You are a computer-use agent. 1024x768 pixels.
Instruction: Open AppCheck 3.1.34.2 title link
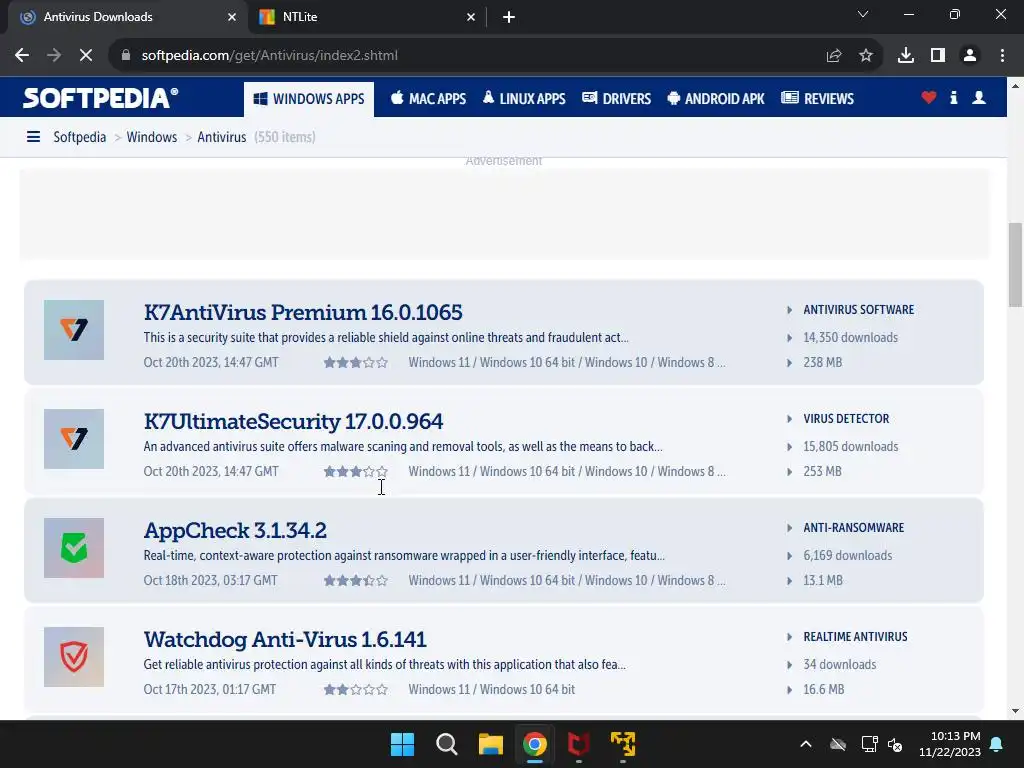[235, 530]
